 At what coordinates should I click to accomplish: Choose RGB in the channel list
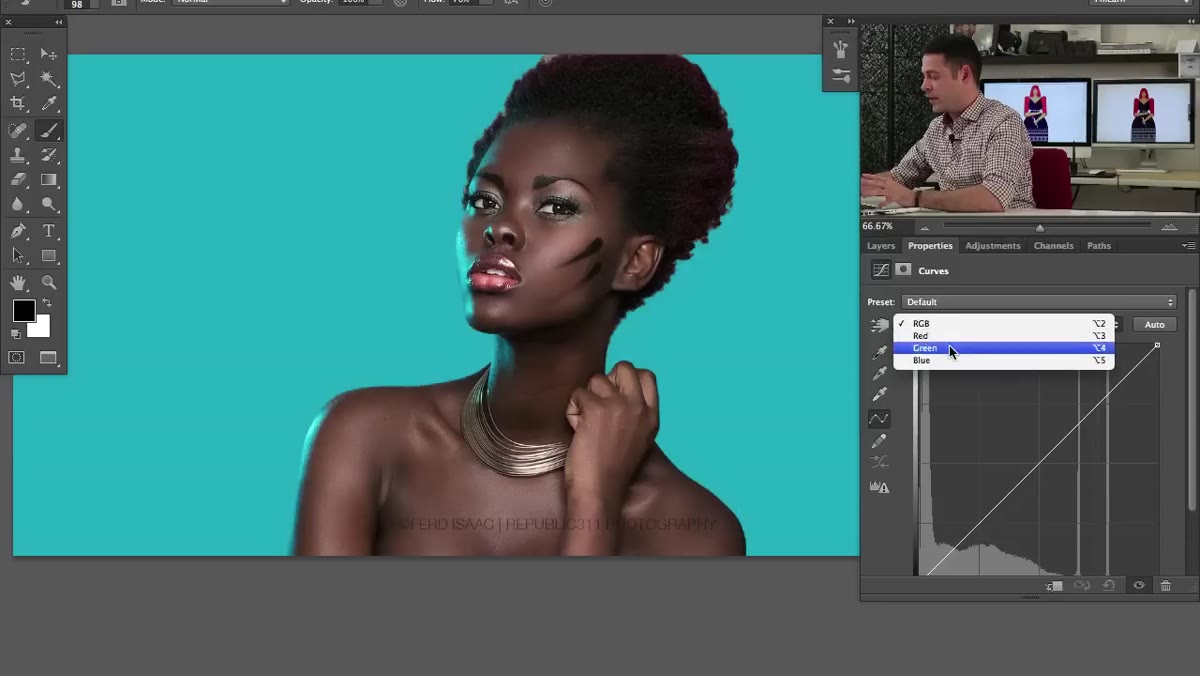coord(1003,324)
